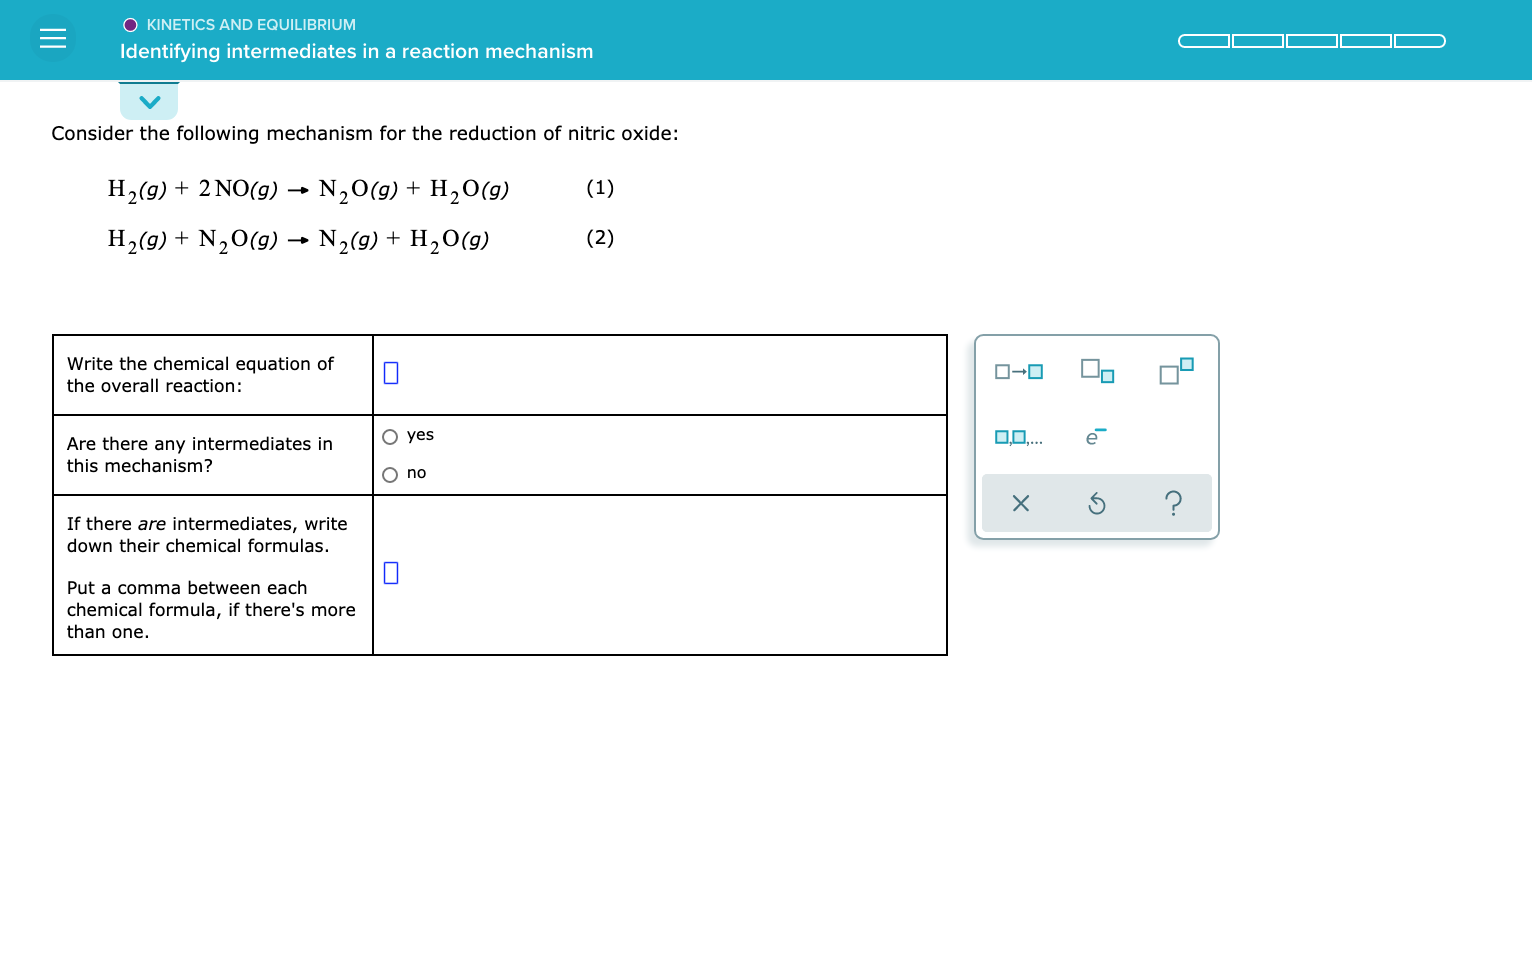This screenshot has width=1532, height=980.
Task: Clear your answer with the X icon
Action: (1020, 503)
